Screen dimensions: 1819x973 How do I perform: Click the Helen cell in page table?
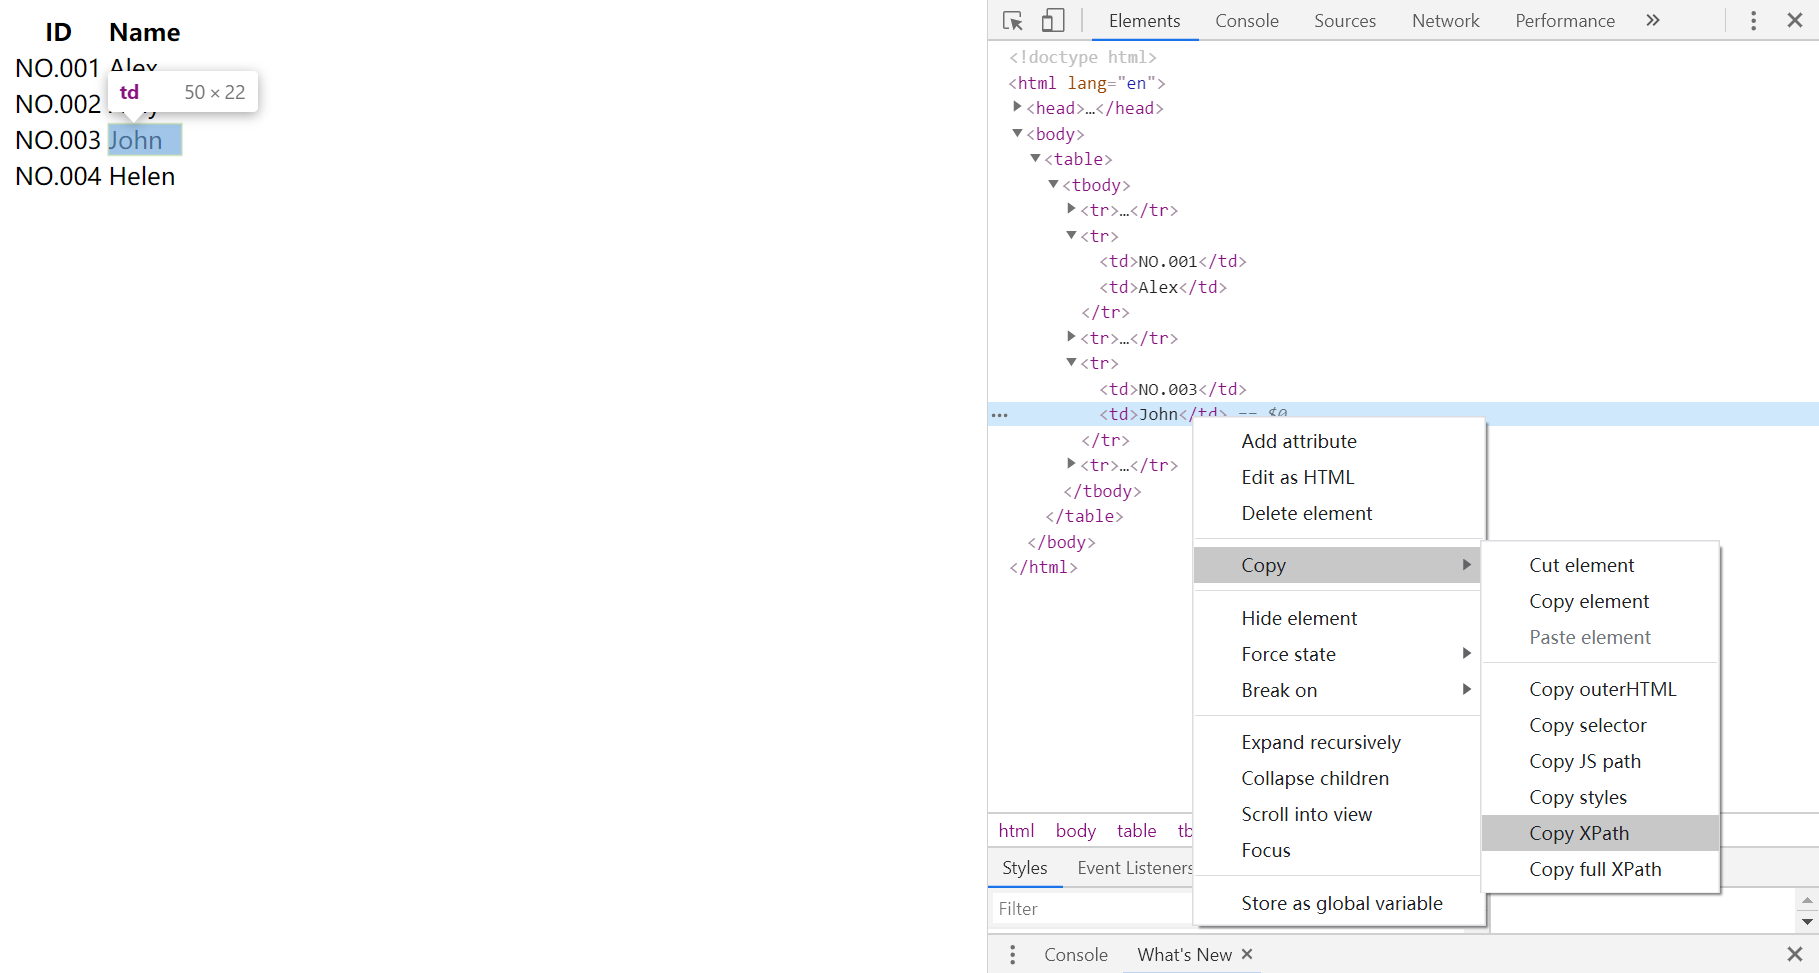coord(142,176)
